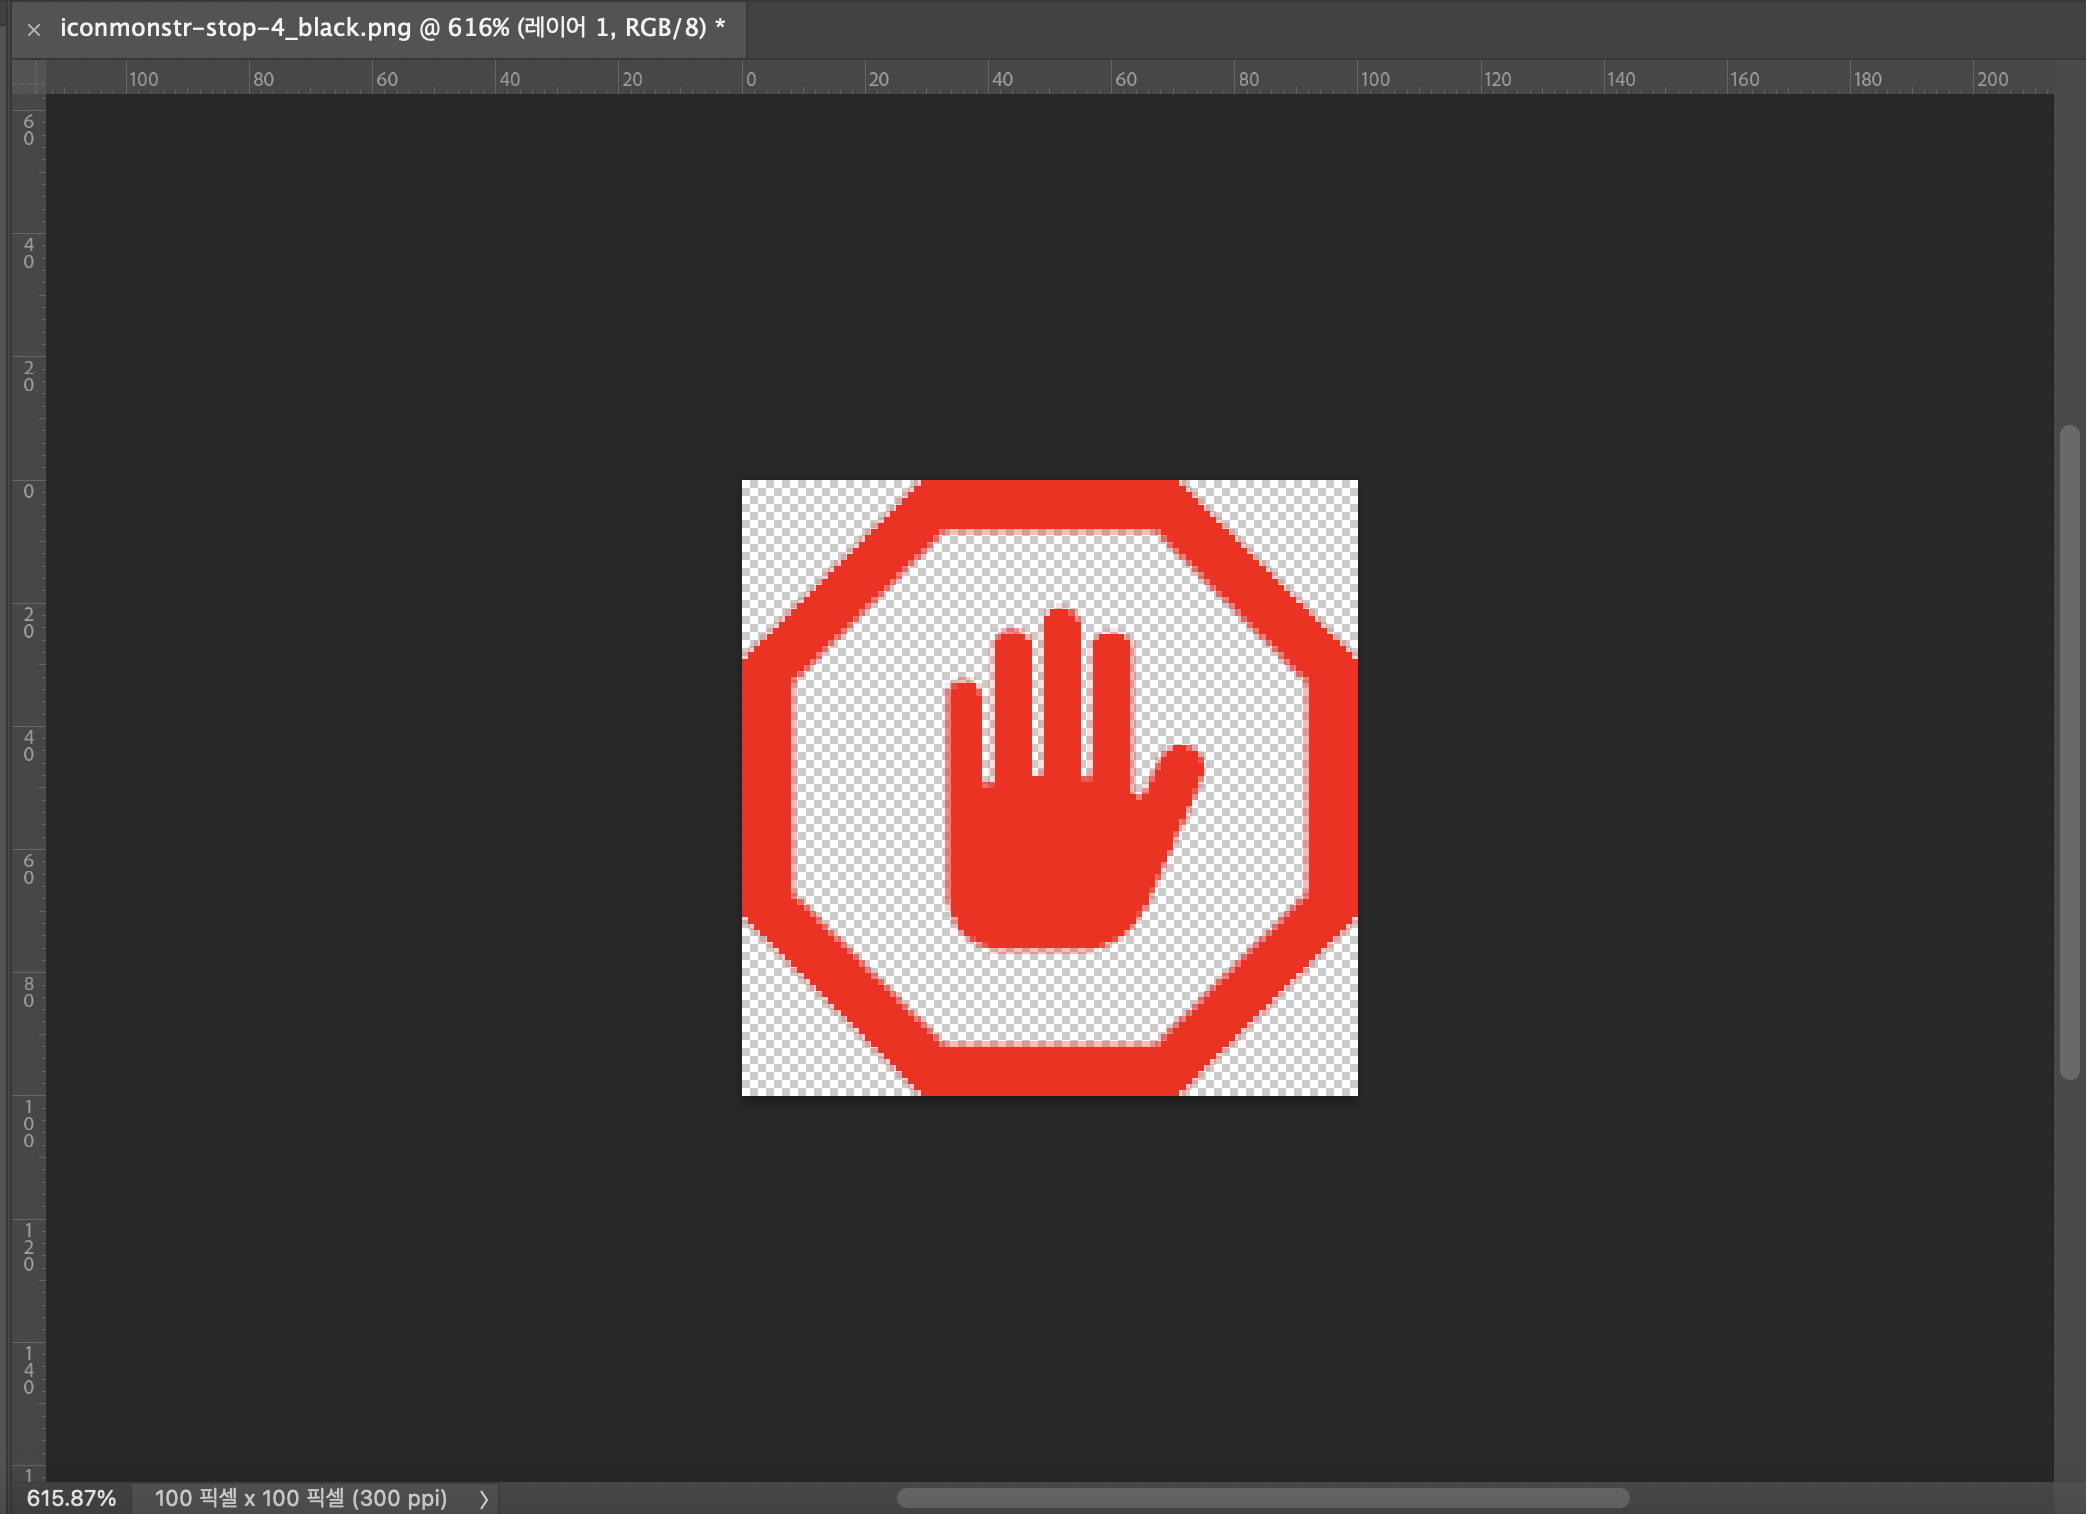Click the vertical scrollbar thumb
The height and width of the screenshot is (1514, 2086).
pyautogui.click(x=2069, y=750)
